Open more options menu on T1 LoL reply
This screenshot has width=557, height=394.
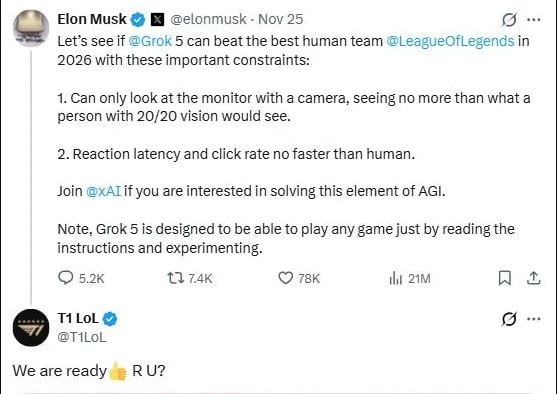pyautogui.click(x=534, y=319)
